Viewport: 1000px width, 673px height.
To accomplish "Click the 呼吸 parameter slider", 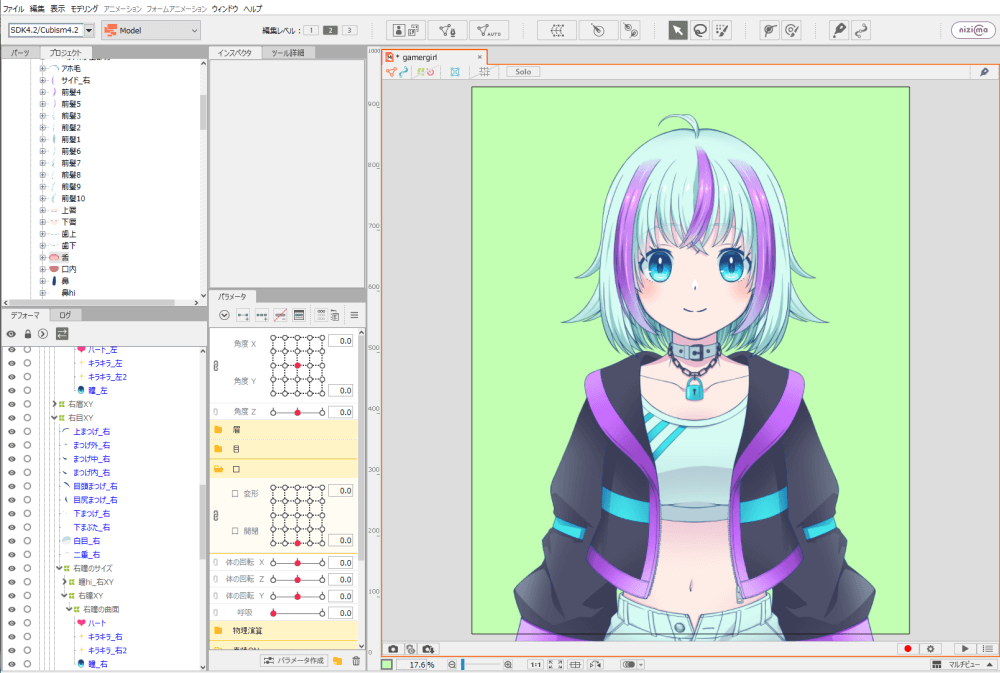I will [x=297, y=613].
